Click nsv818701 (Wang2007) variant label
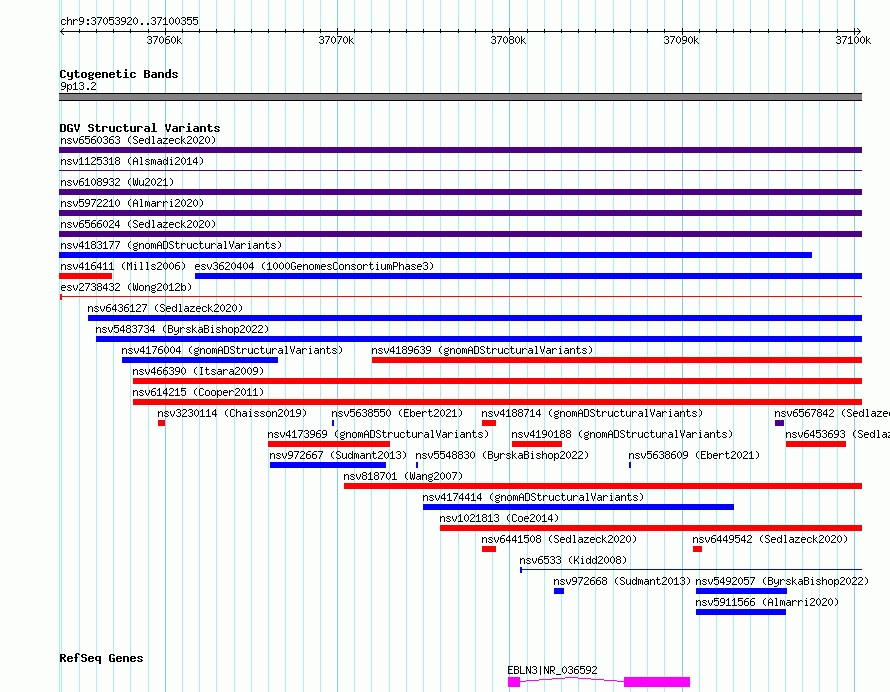This screenshot has width=890, height=692. coord(403,476)
